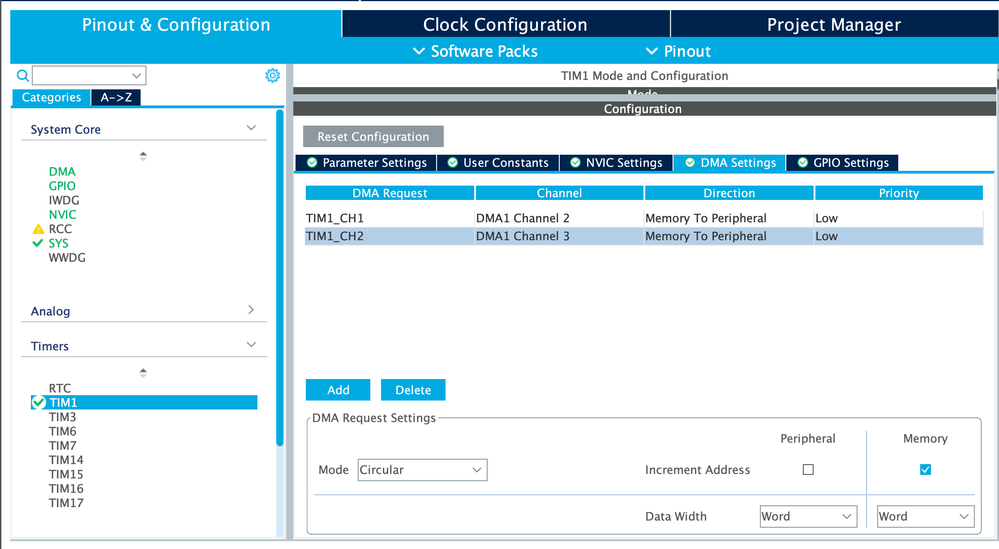Expand the Analog category

[251, 310]
